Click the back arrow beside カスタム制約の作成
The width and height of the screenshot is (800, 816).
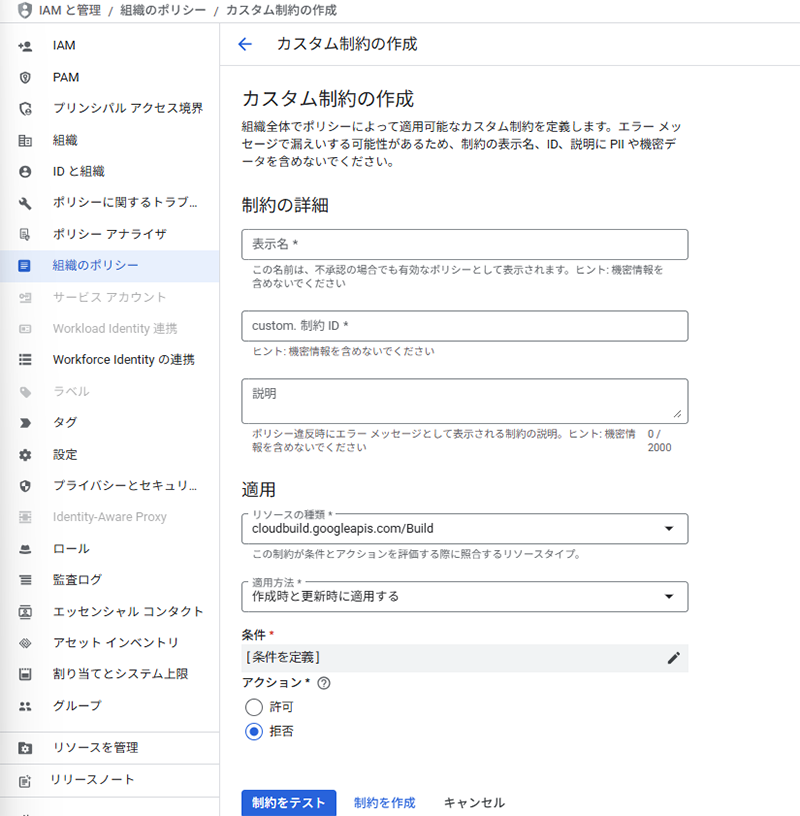coord(245,44)
